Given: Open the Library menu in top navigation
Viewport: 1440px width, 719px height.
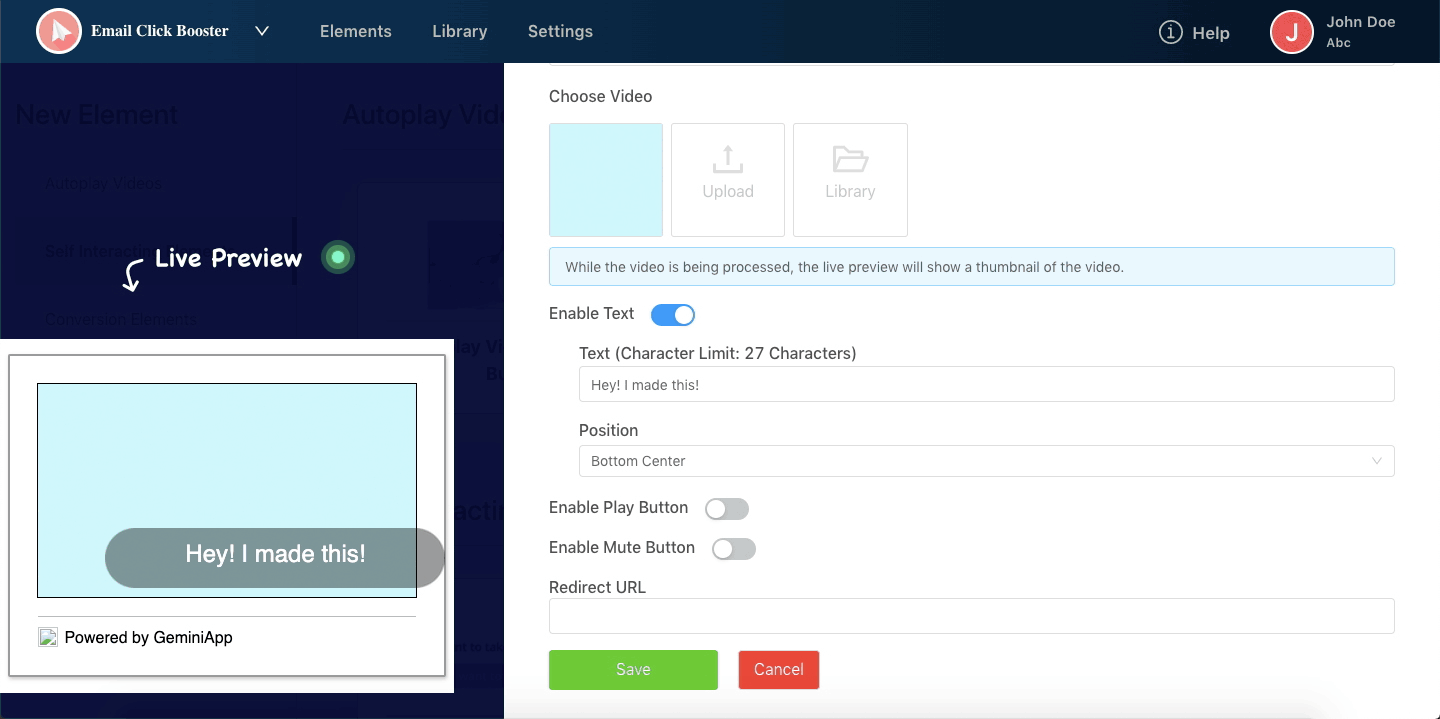Looking at the screenshot, I should [x=459, y=31].
